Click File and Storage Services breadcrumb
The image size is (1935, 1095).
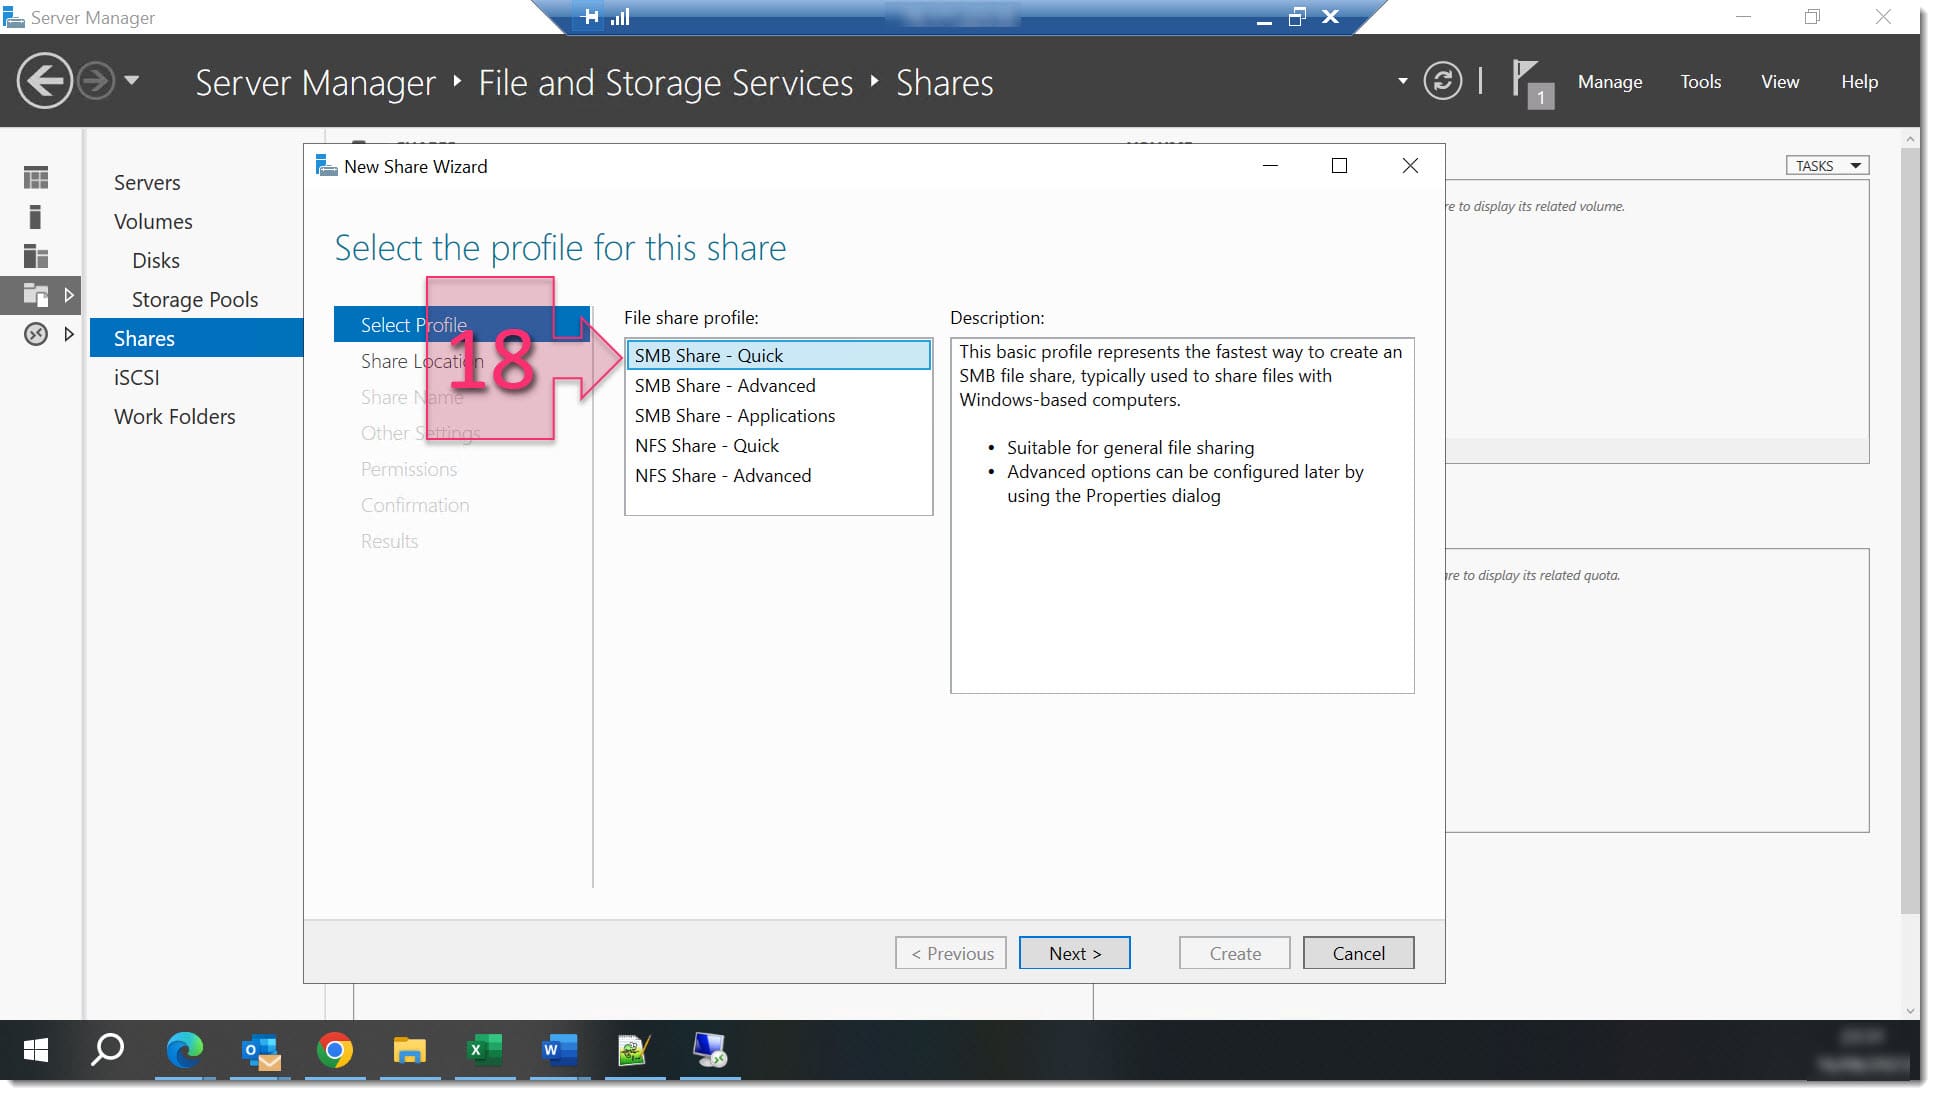click(x=665, y=83)
